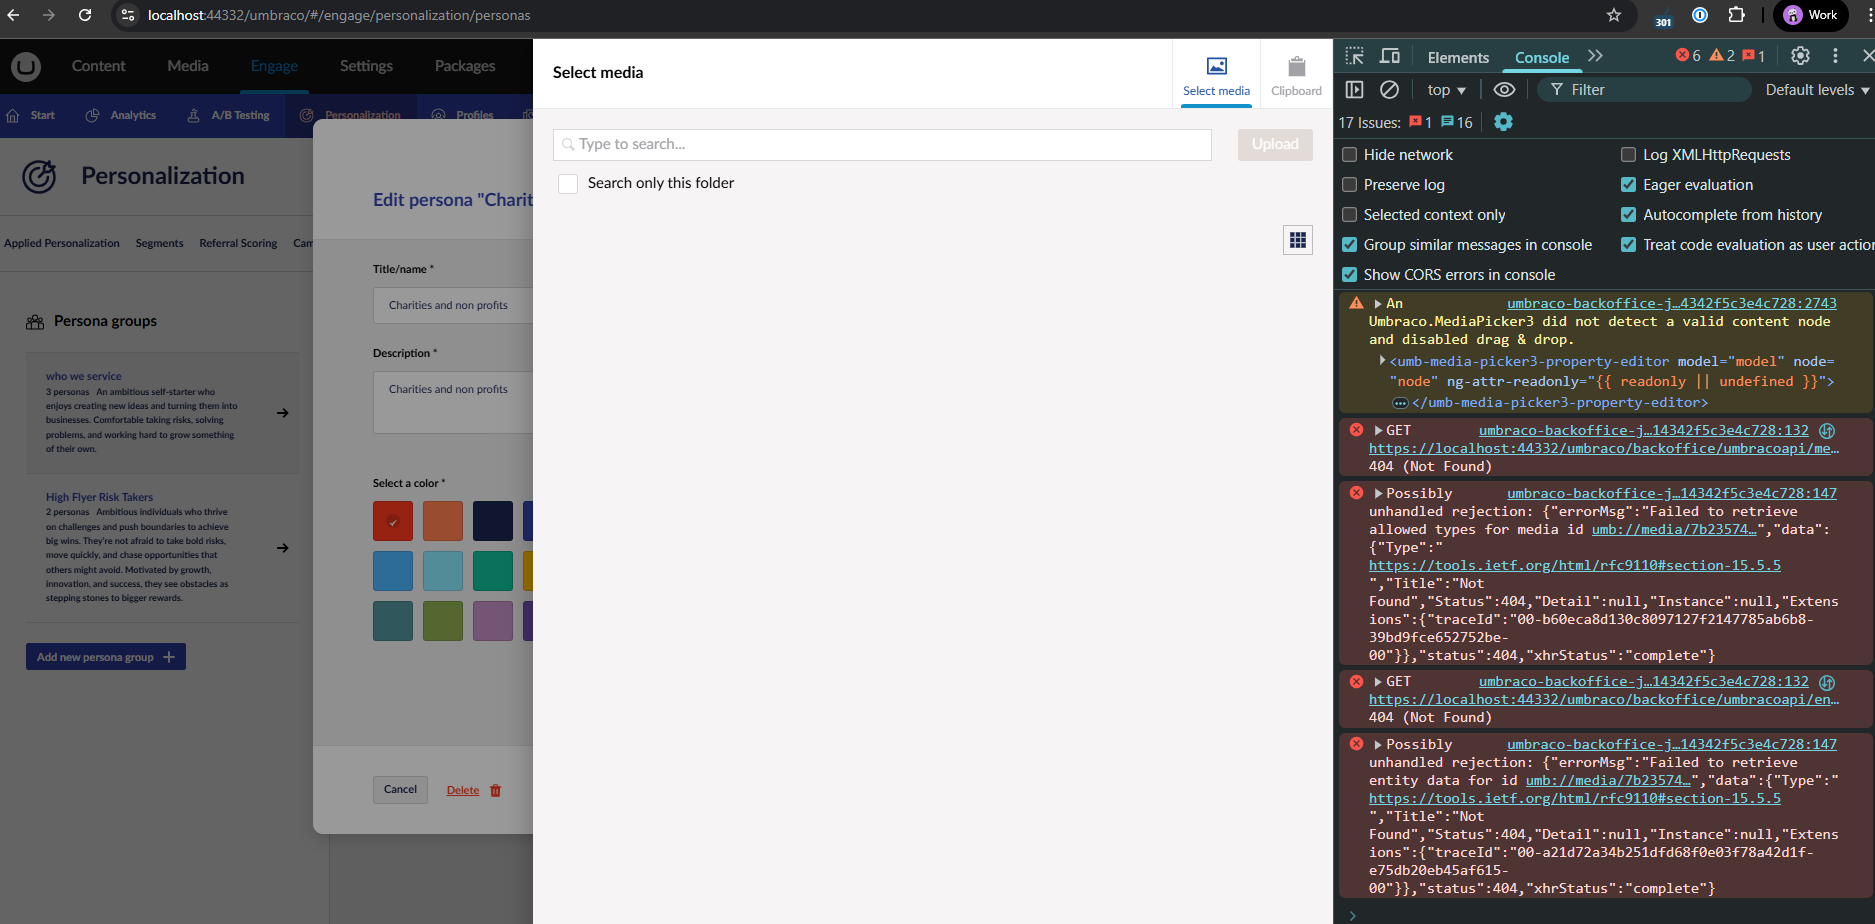
Task: Enable the Preserve log checkbox
Action: pyautogui.click(x=1350, y=185)
